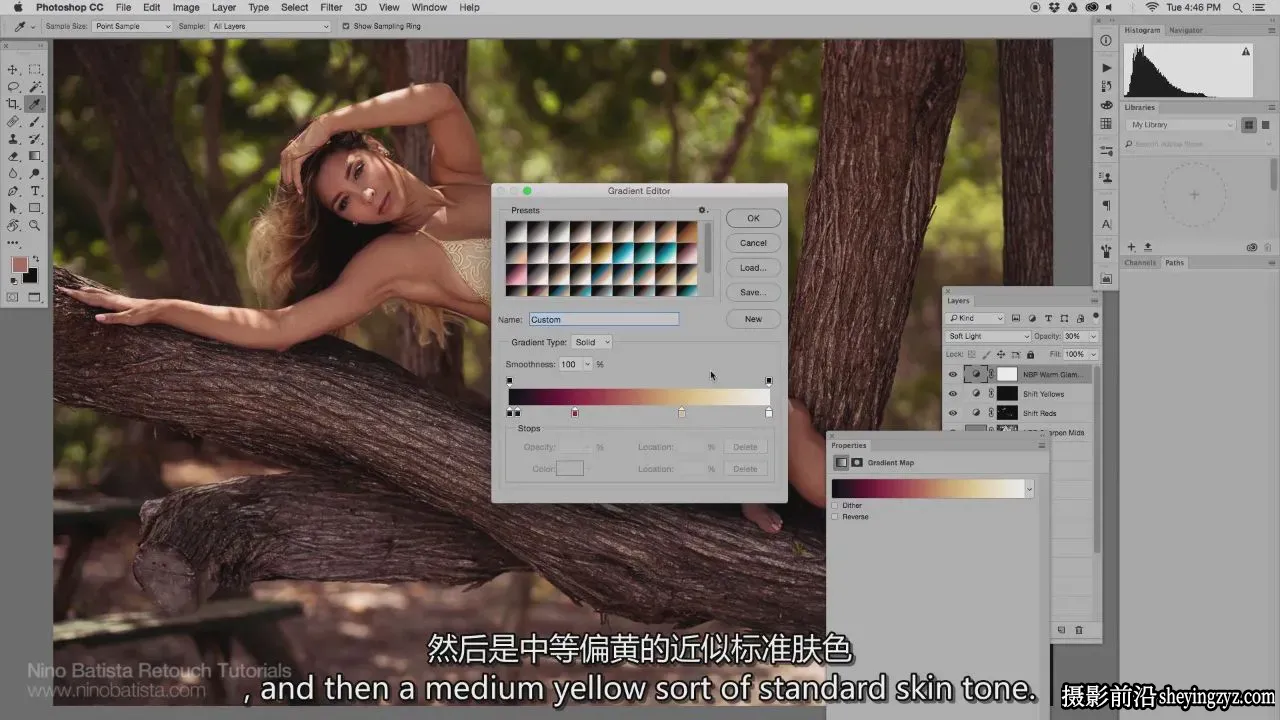Viewport: 1280px width, 720px height.
Task: Select the Zoom tool
Action: click(35, 226)
